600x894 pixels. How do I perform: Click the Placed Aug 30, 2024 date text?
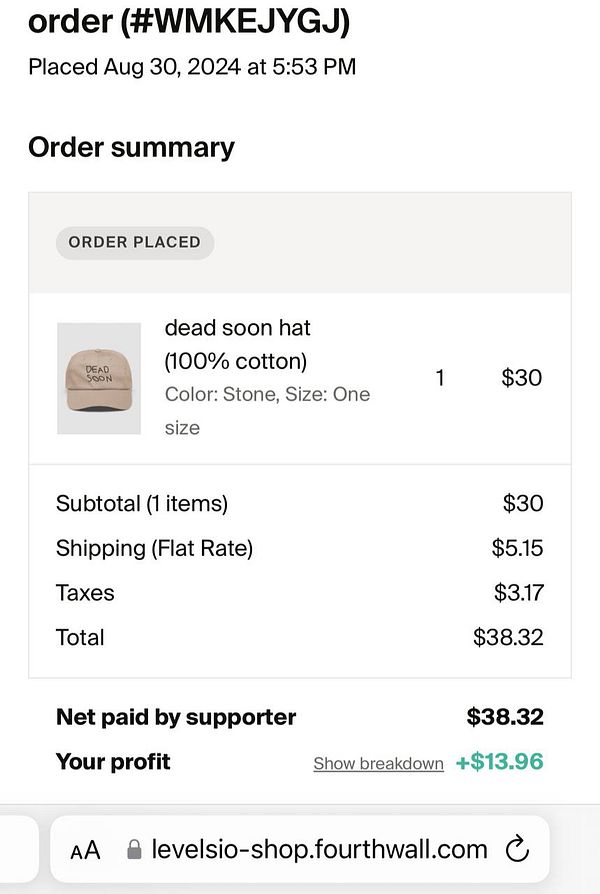coord(192,67)
